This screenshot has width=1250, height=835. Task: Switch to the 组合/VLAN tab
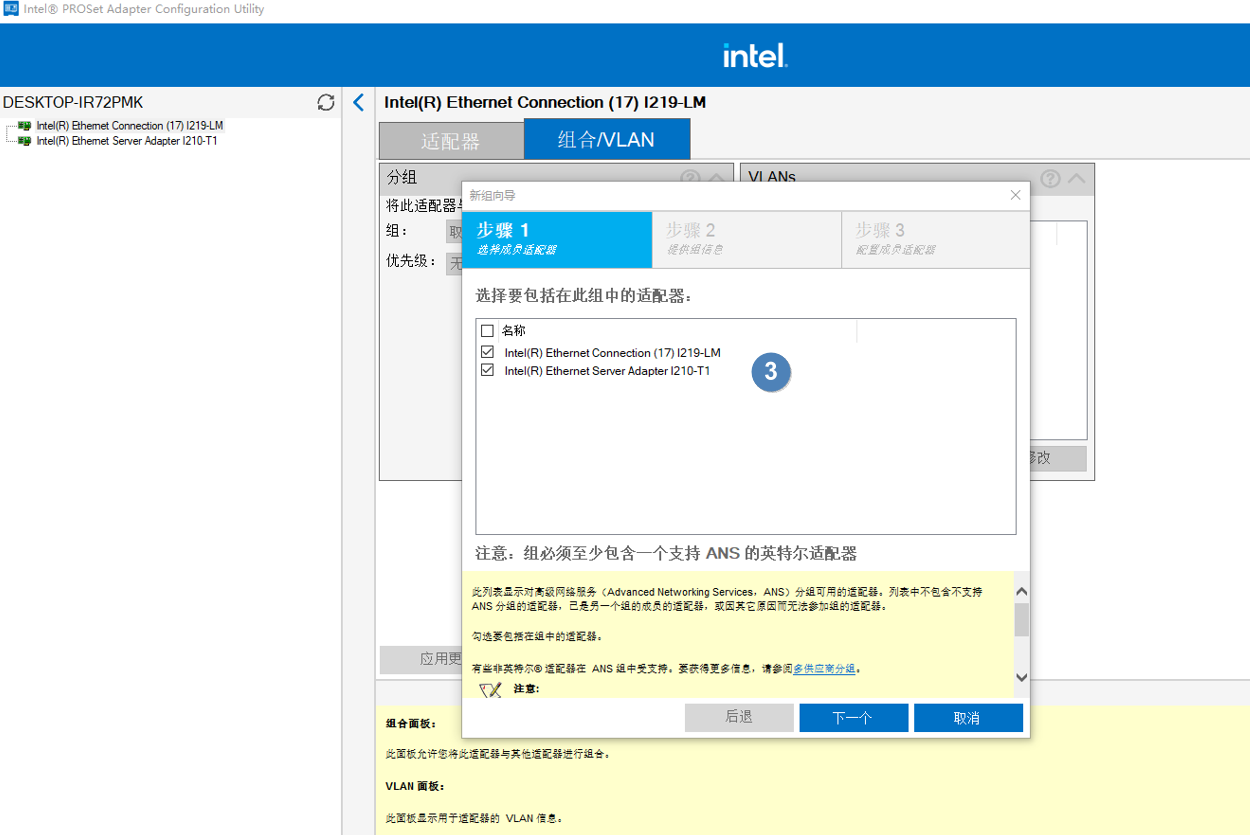coord(607,140)
